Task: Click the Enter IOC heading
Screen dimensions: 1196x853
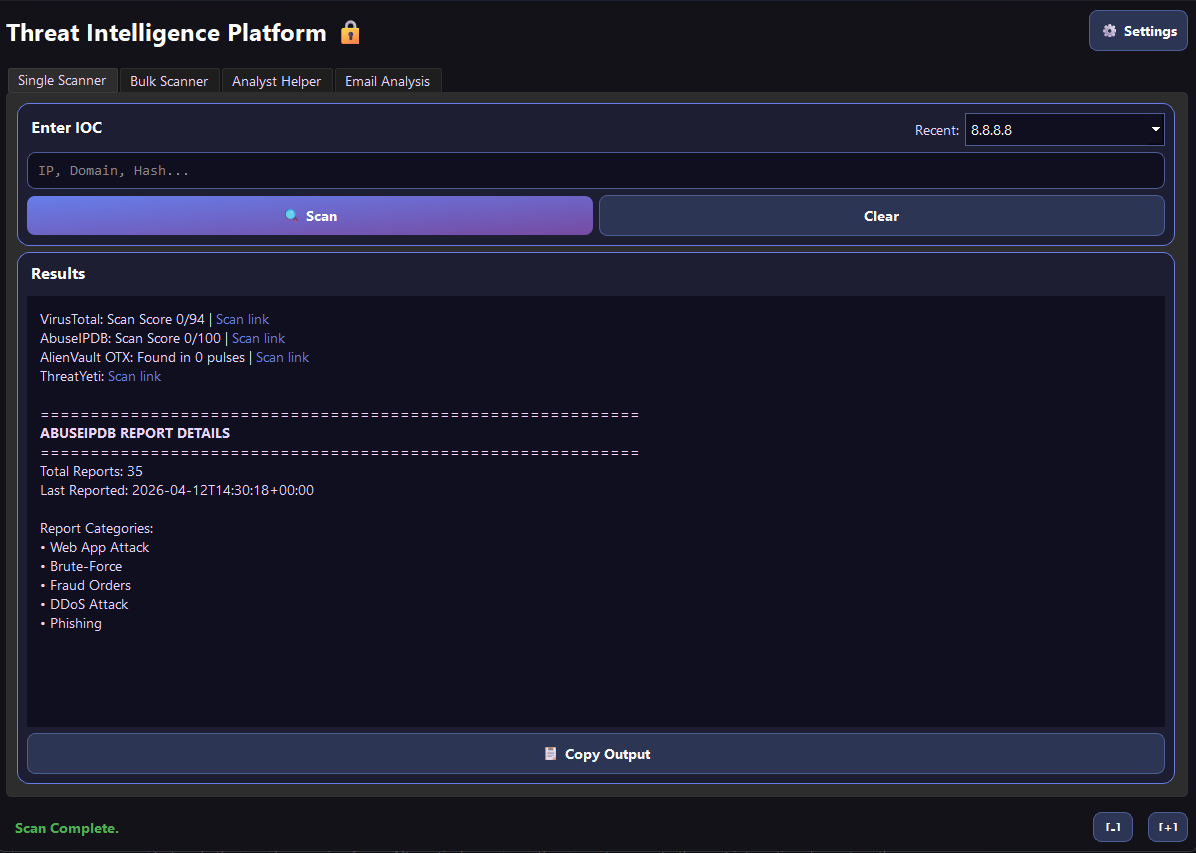Action: 66,128
